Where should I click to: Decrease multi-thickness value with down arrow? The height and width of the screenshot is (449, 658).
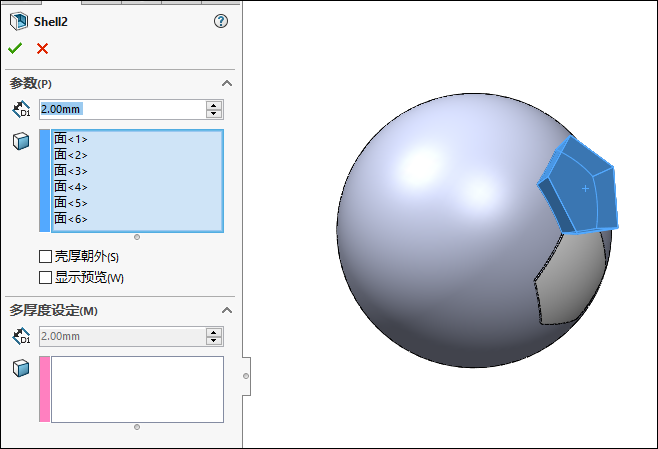click(214, 341)
